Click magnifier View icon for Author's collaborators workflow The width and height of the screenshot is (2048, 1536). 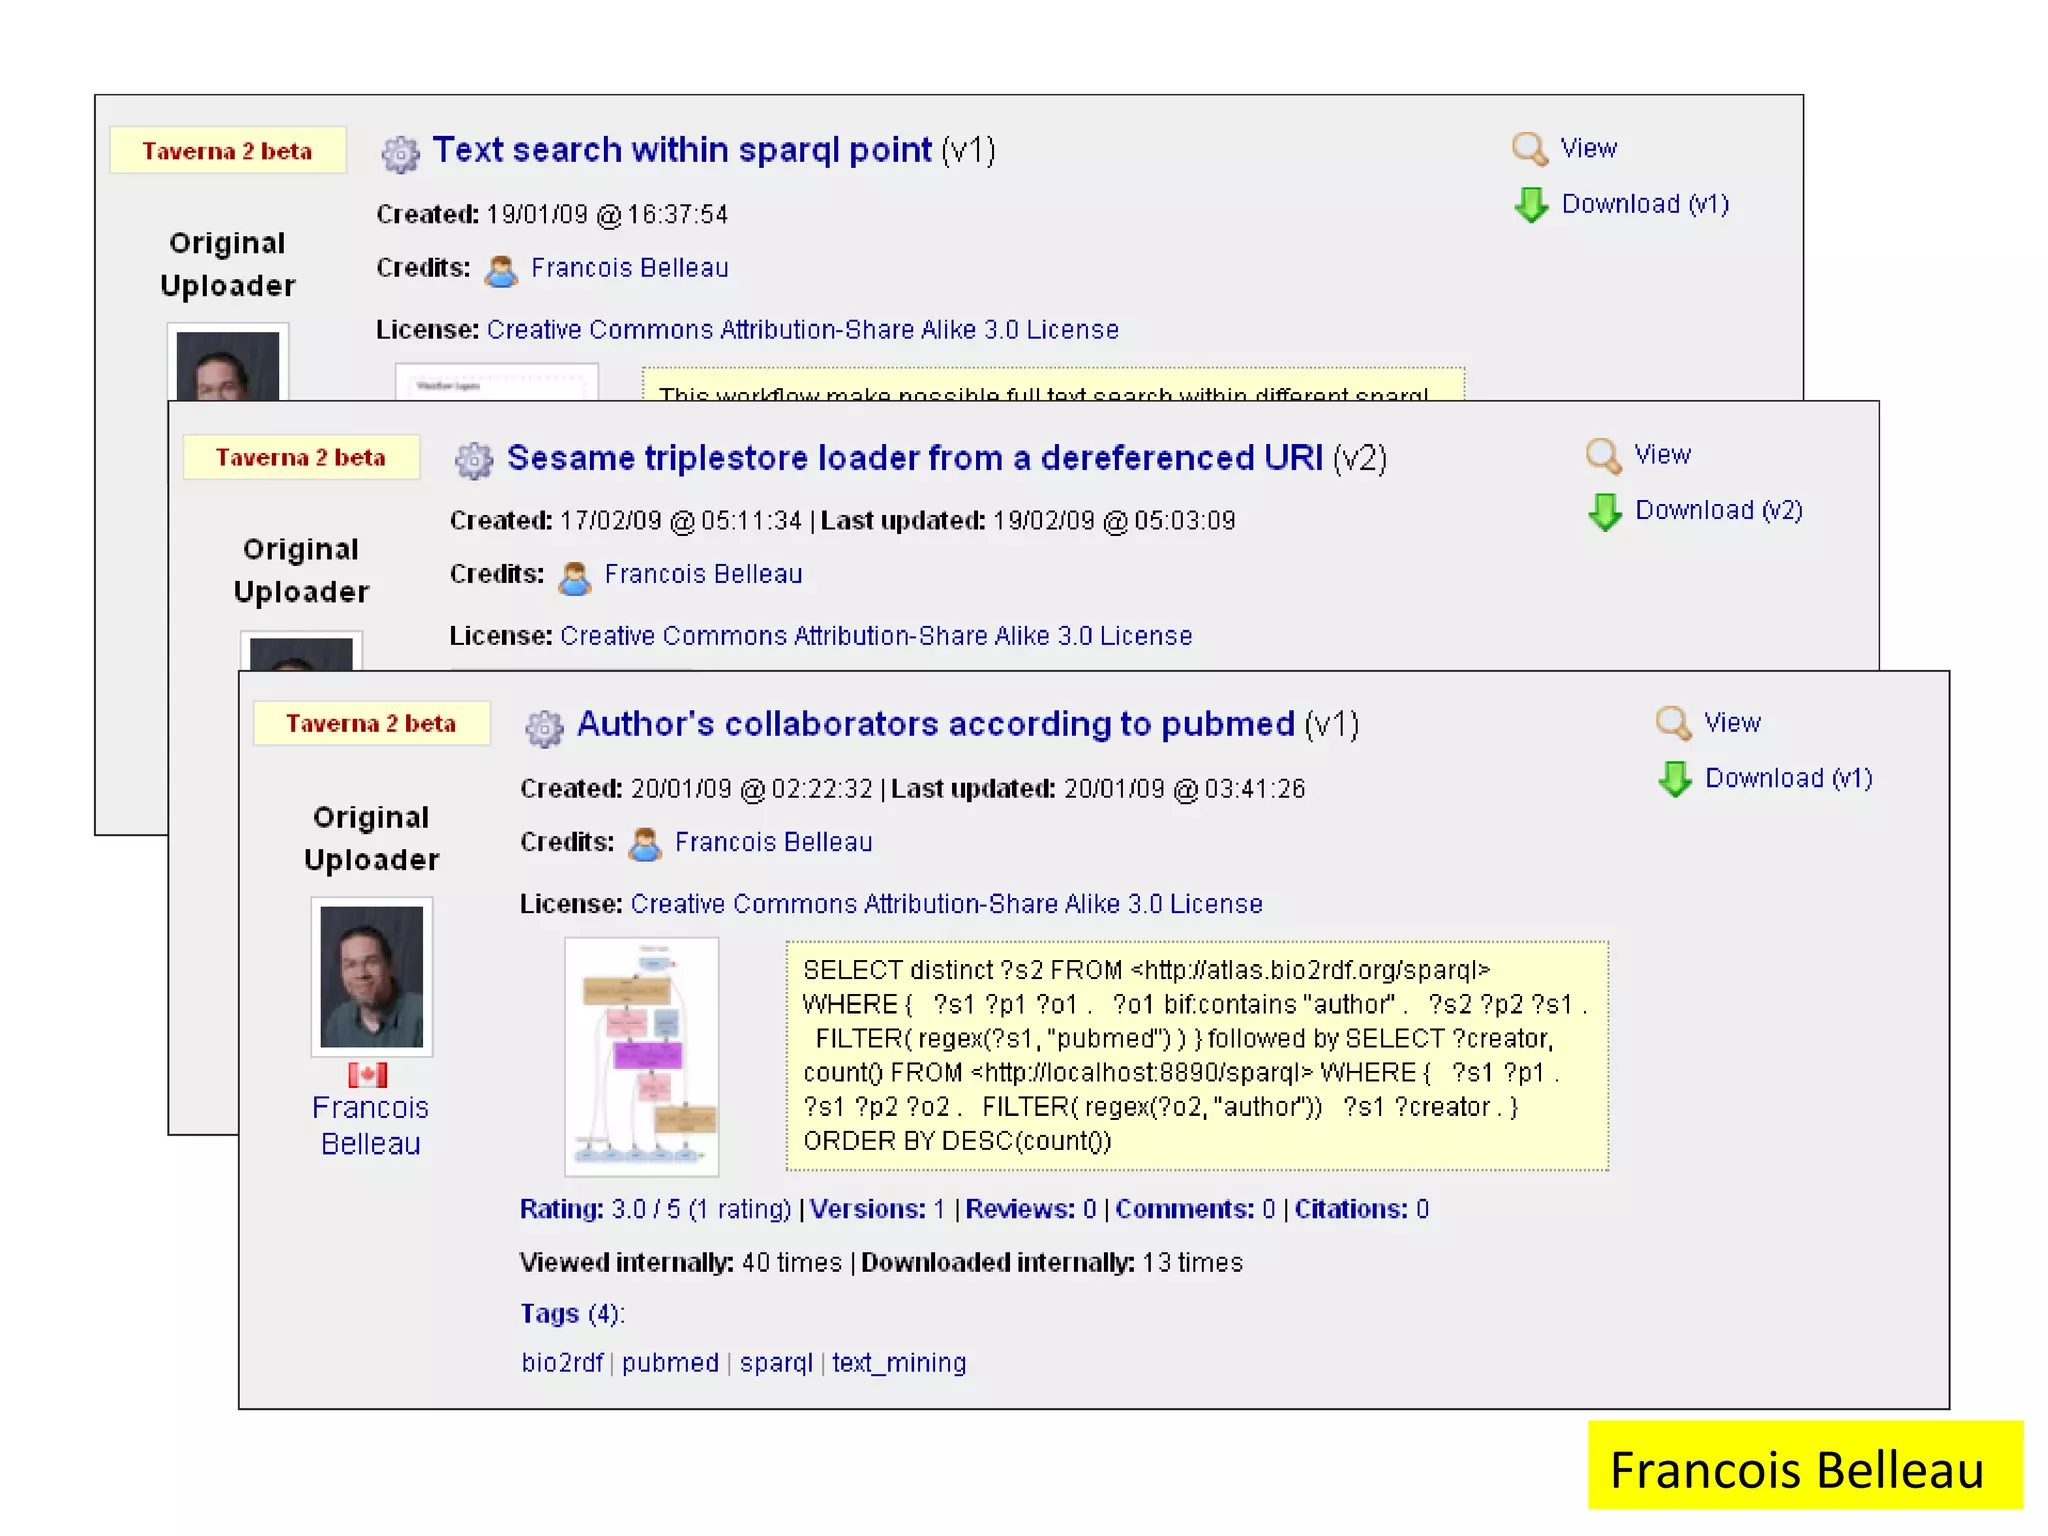point(1673,723)
